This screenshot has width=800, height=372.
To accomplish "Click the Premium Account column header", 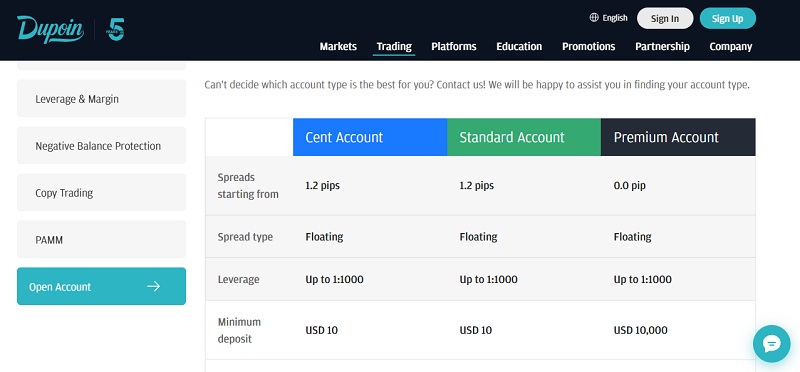I will pos(678,137).
